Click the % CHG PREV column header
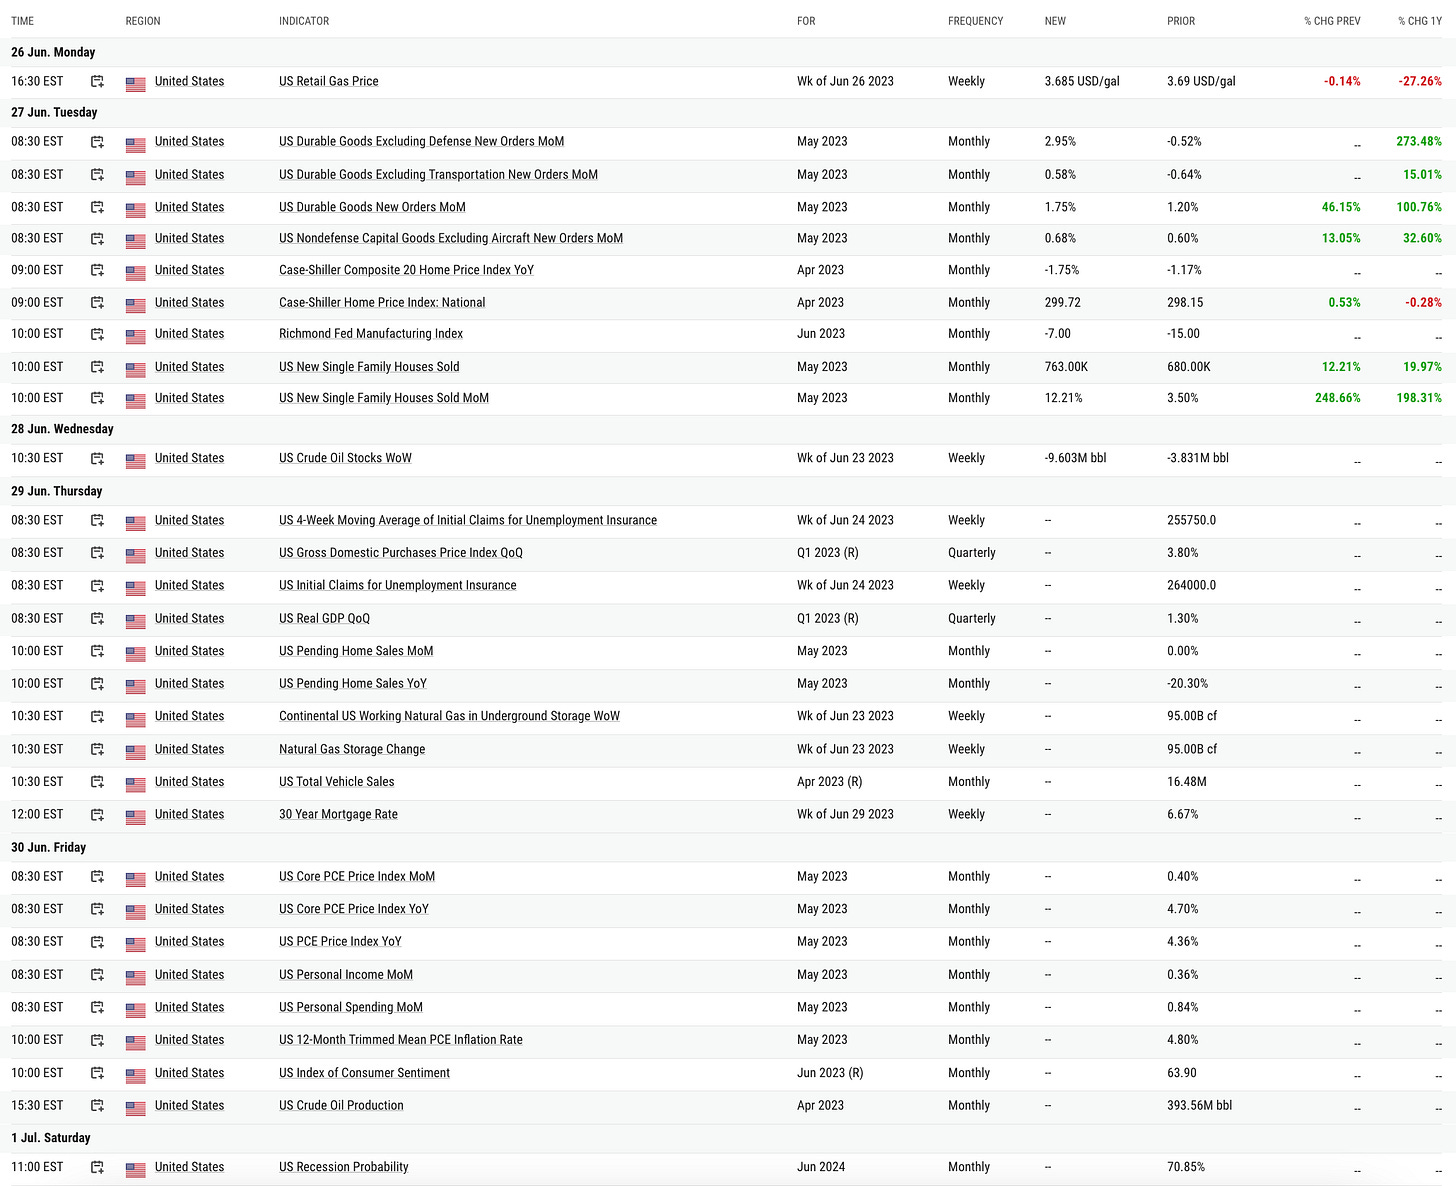This screenshot has width=1456, height=1186. (1332, 21)
